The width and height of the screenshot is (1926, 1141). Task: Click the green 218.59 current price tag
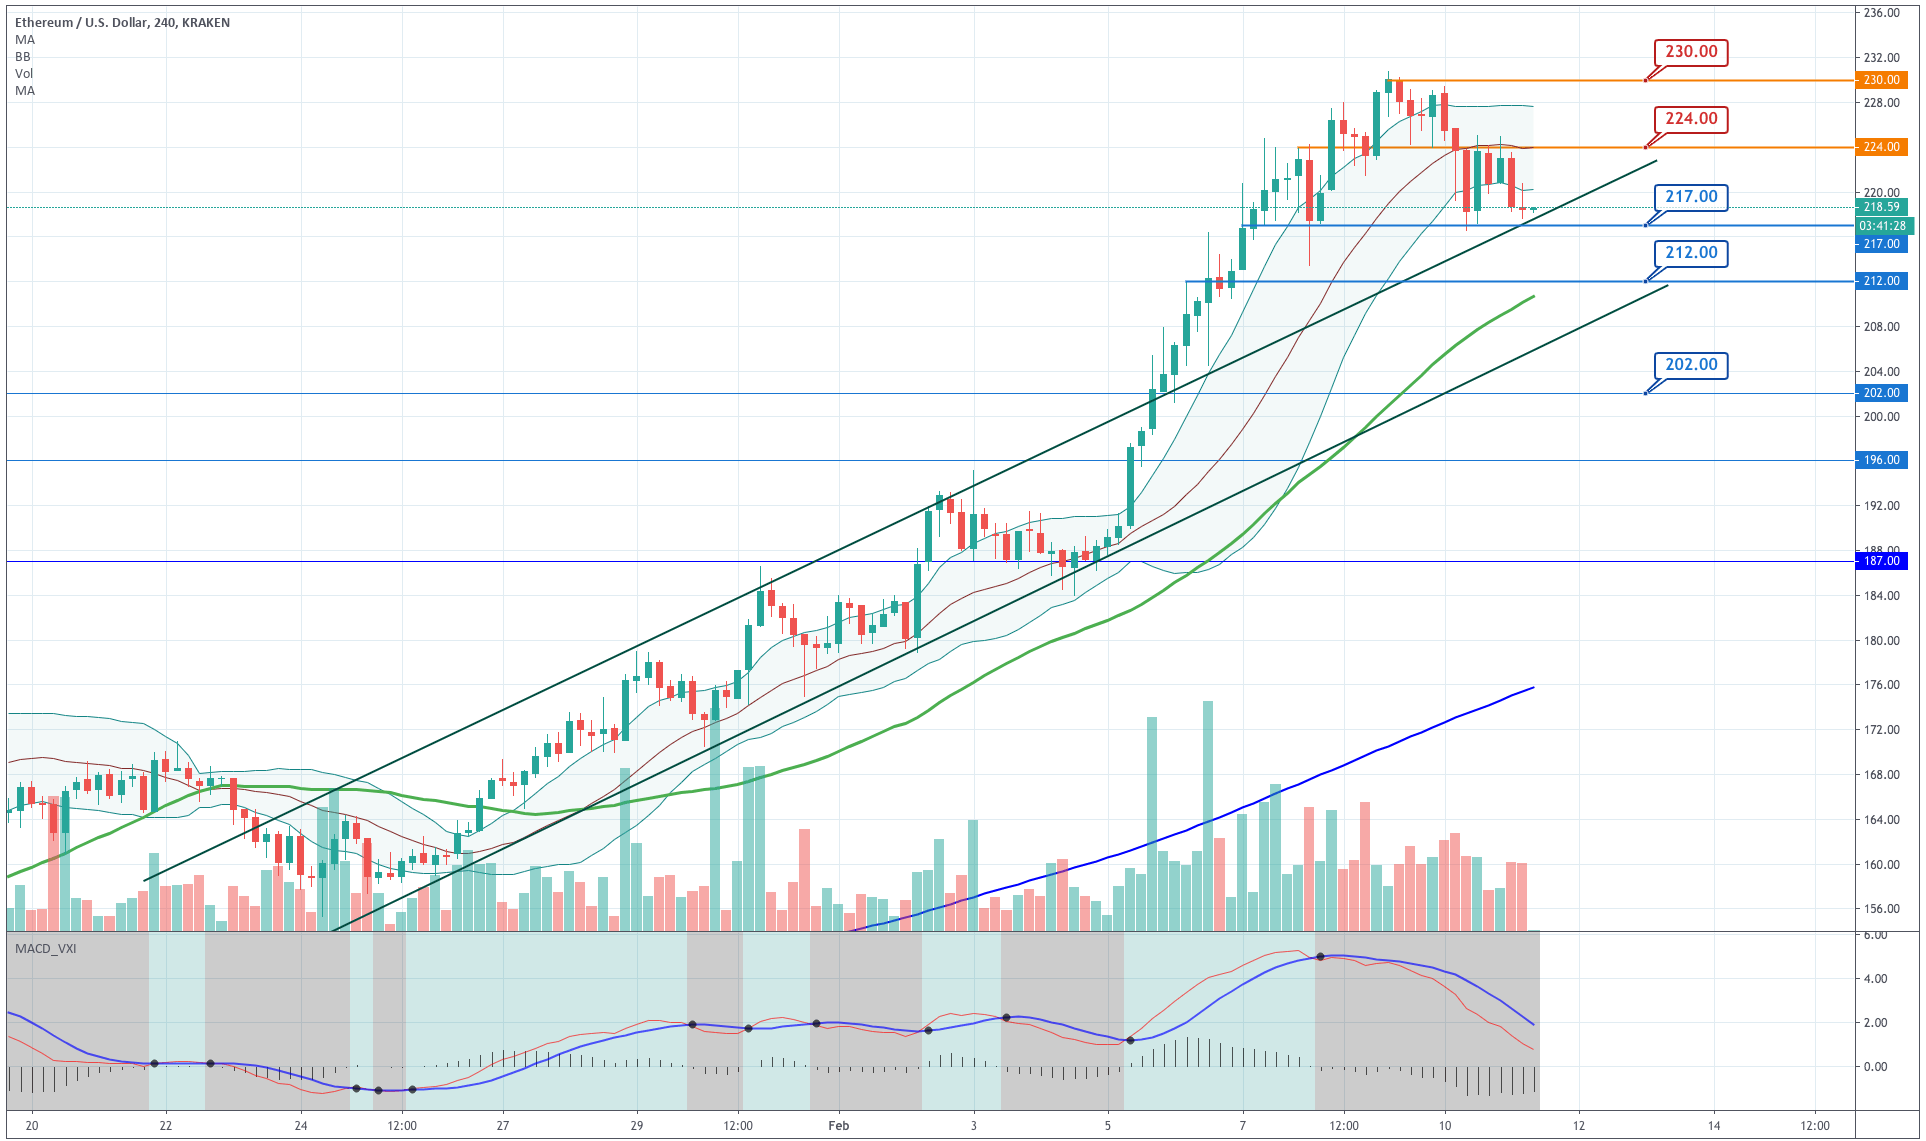[1880, 207]
